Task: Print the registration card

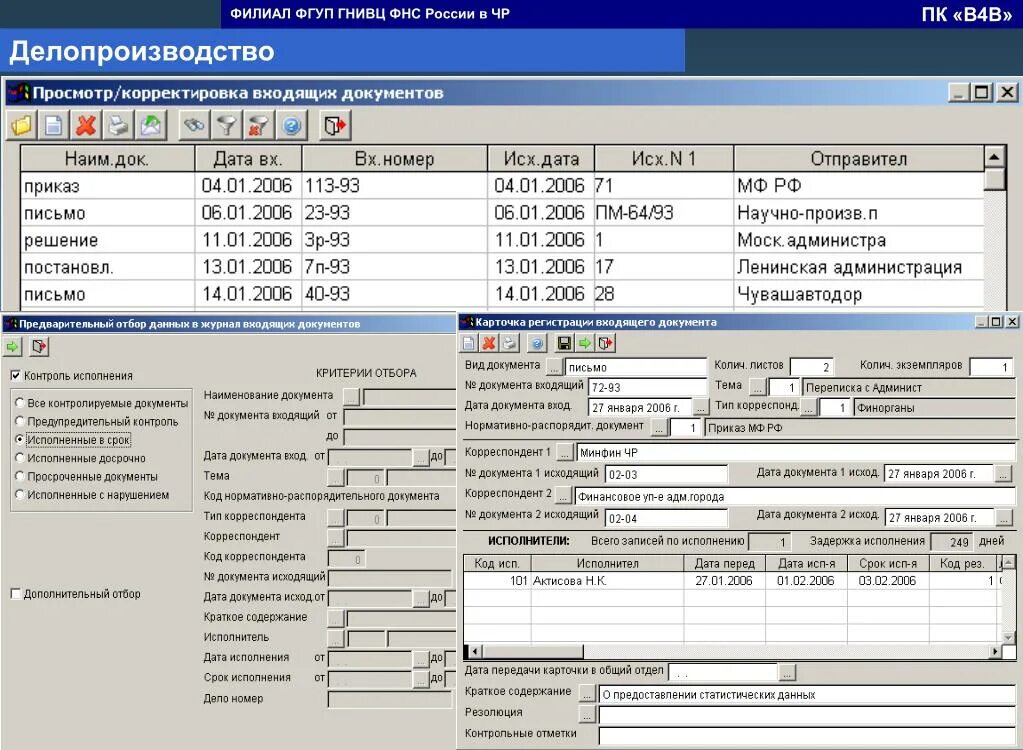Action: click(x=510, y=343)
